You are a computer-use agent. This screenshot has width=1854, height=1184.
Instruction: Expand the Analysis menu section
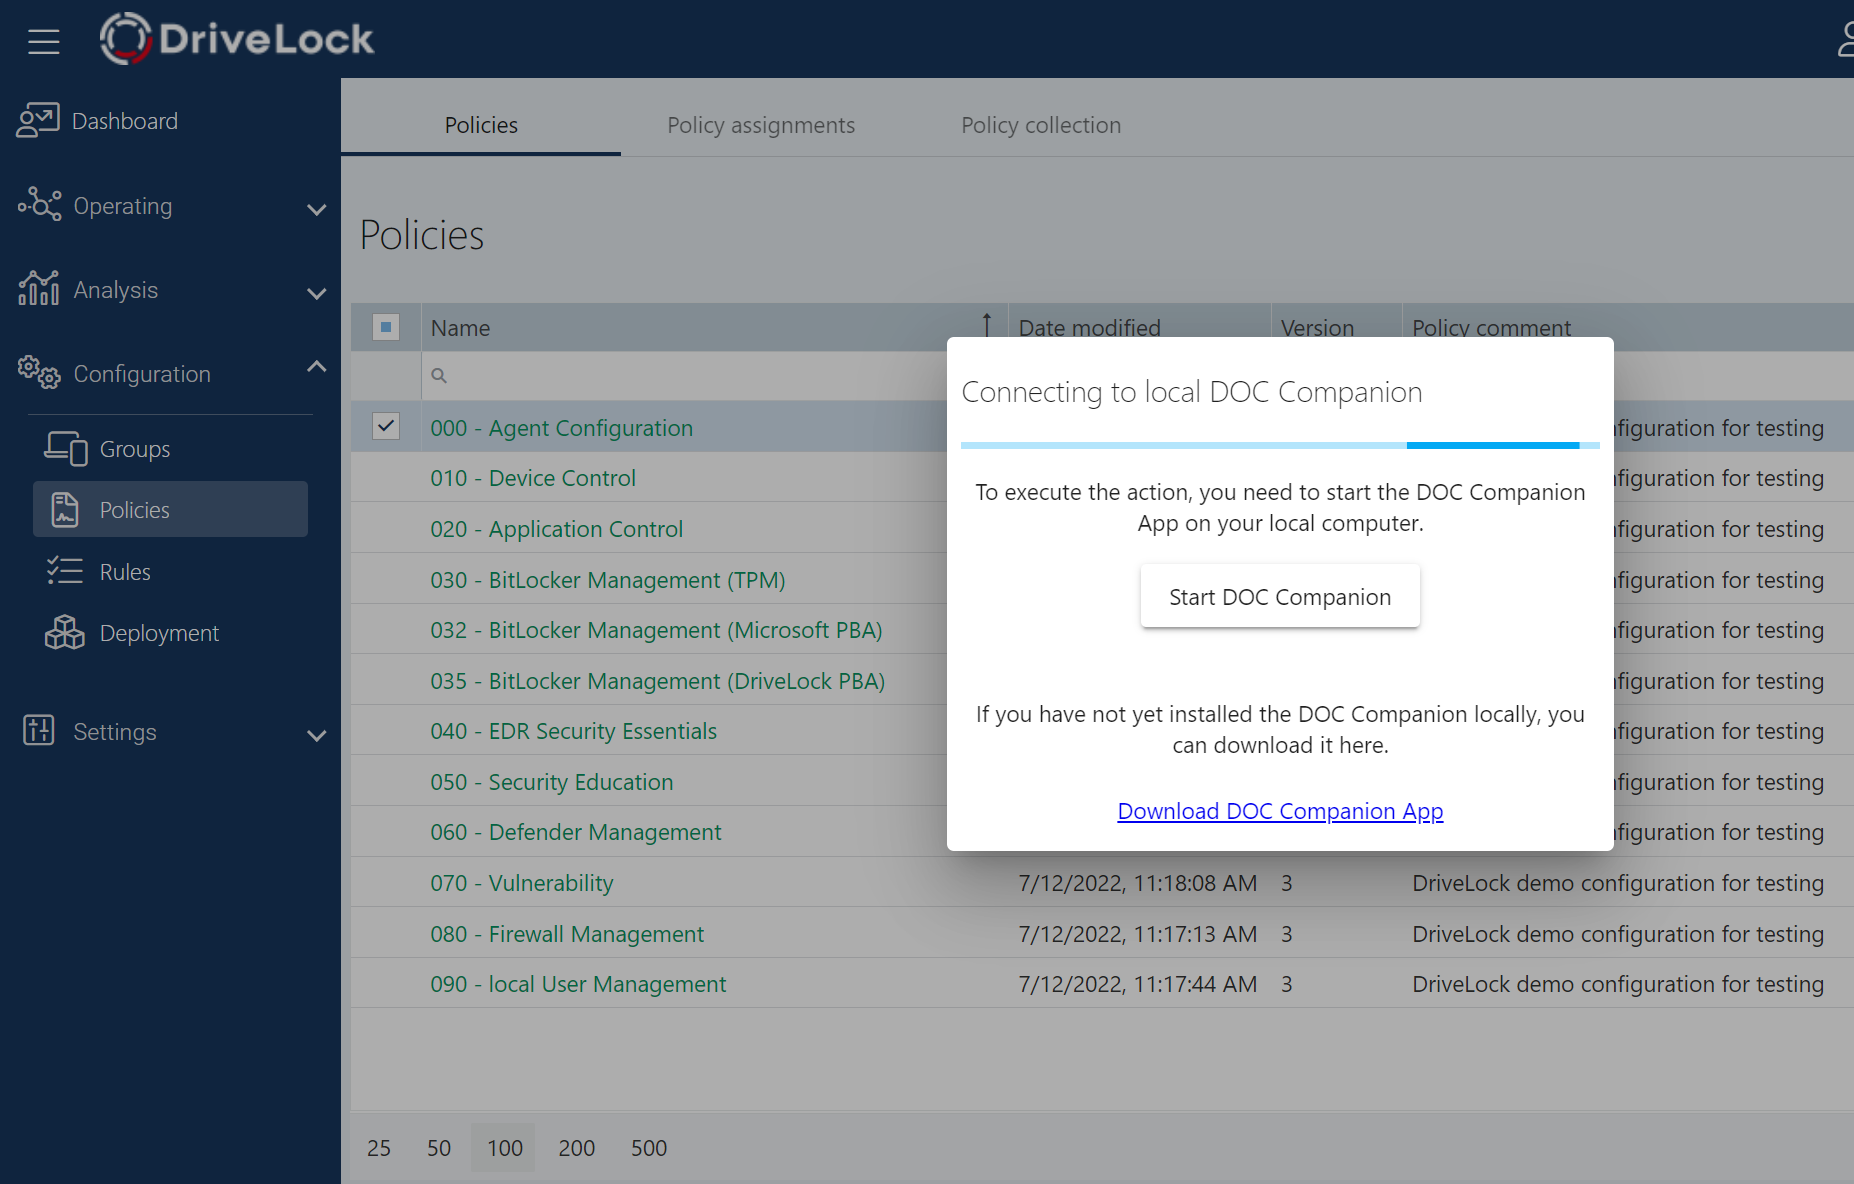[316, 293]
